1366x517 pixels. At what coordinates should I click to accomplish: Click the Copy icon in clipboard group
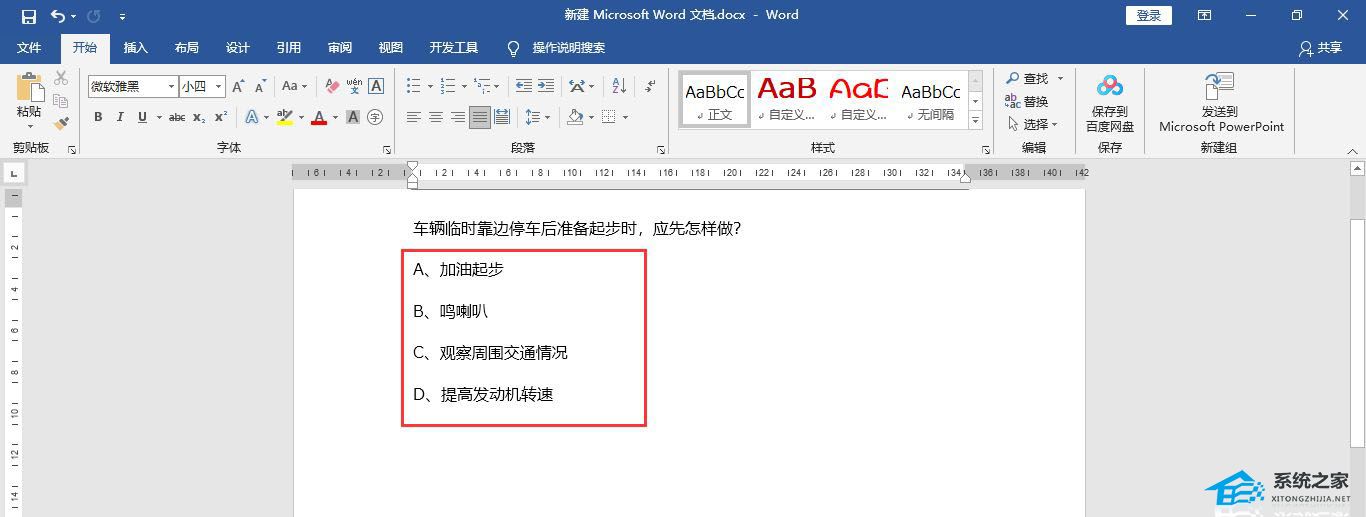(x=61, y=101)
